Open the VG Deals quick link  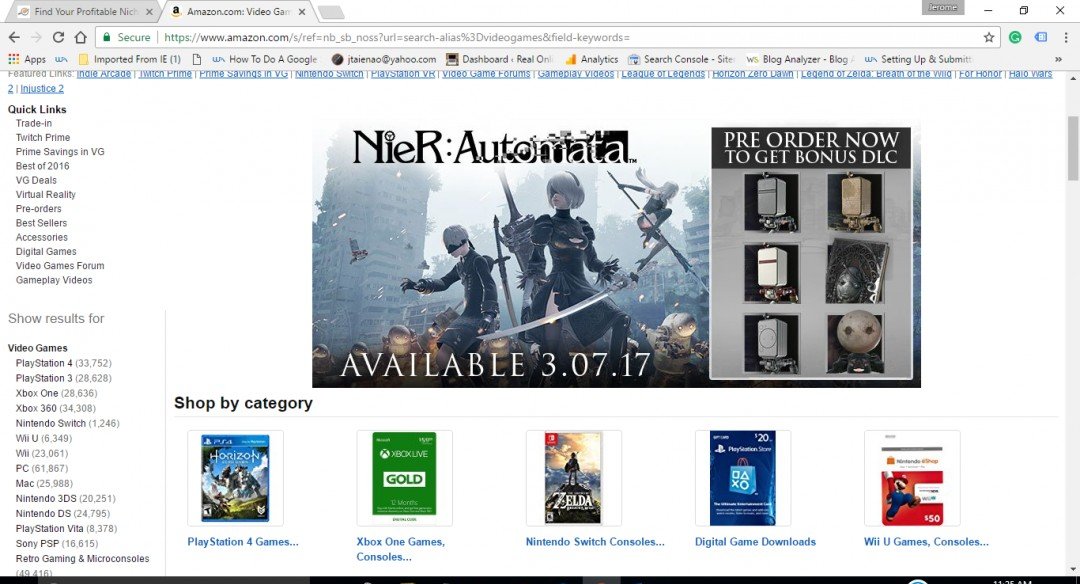(x=37, y=180)
